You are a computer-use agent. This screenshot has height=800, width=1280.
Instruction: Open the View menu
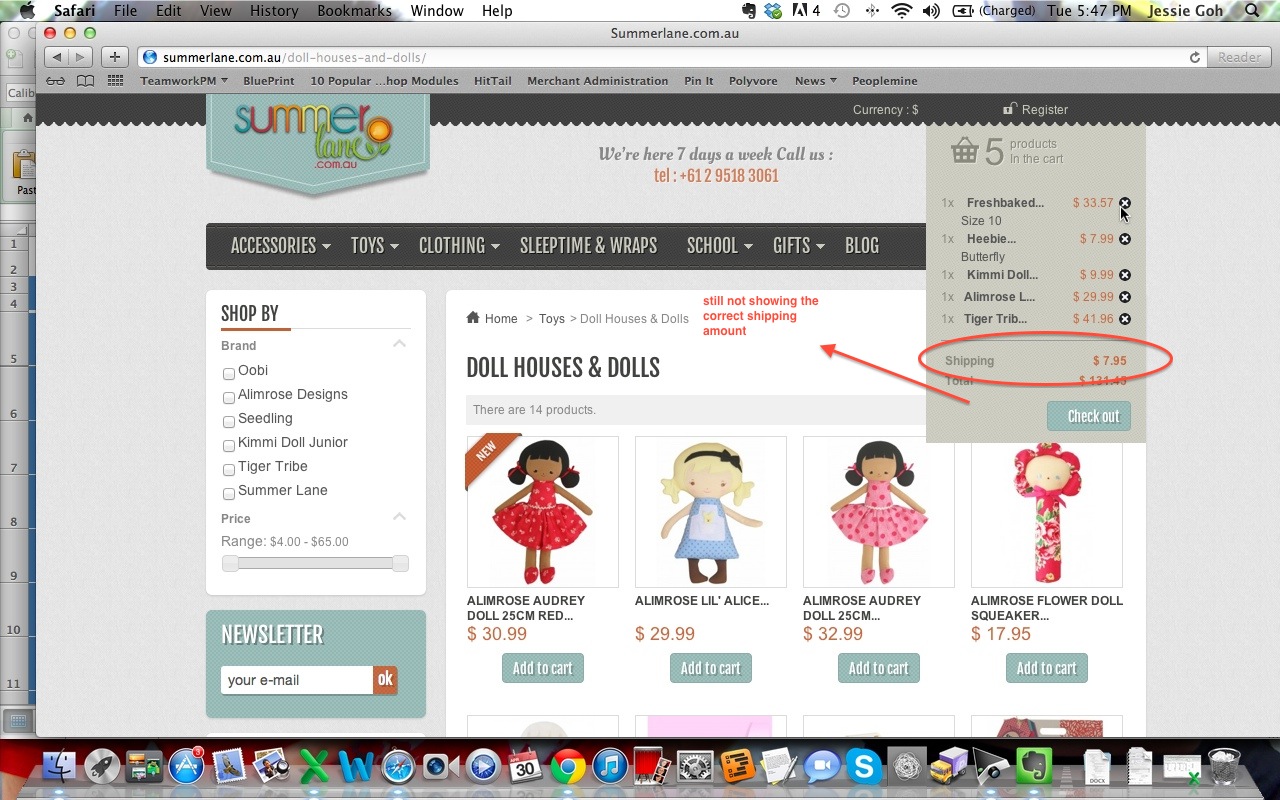(216, 11)
